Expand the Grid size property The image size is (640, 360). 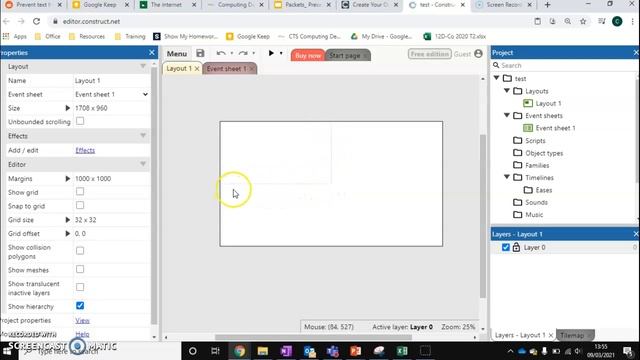click(x=68, y=220)
